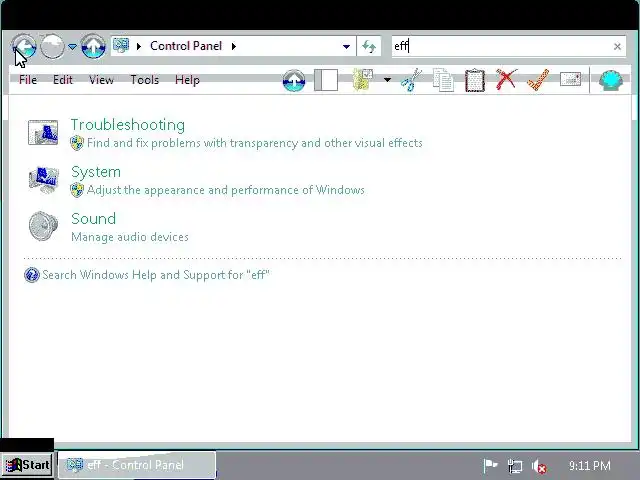640x480 pixels.
Task: Toggle the navigation pane icon
Action: [x=326, y=80]
